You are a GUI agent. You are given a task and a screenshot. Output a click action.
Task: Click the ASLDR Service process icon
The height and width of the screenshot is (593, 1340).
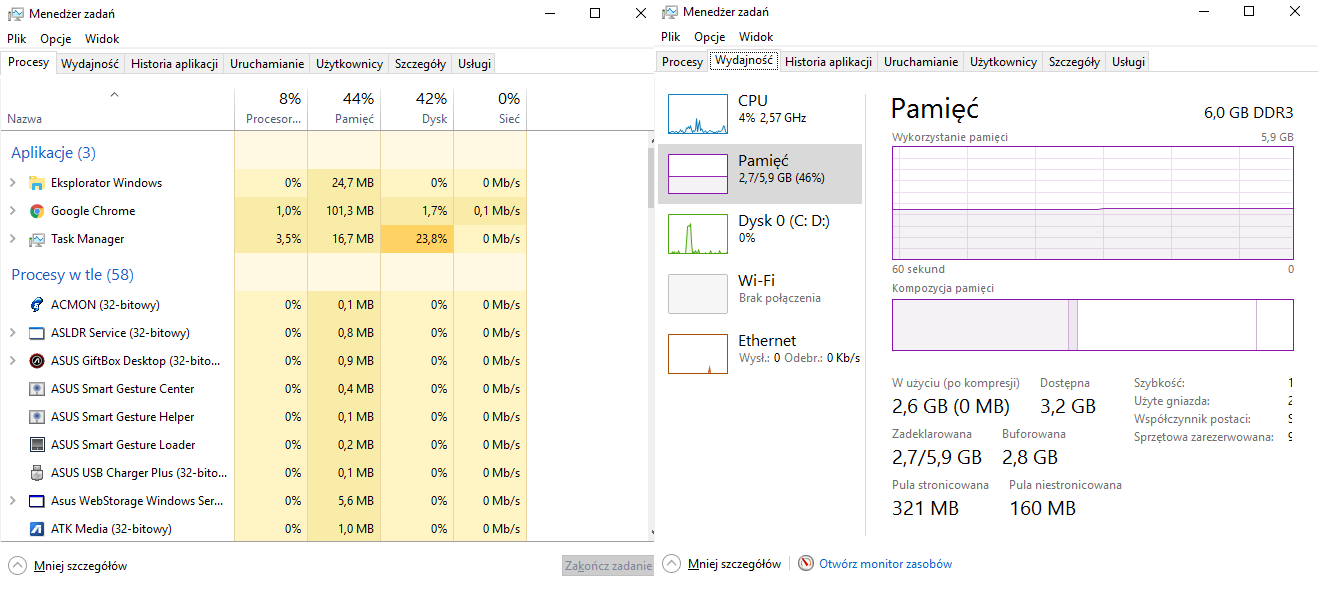pyautogui.click(x=37, y=333)
